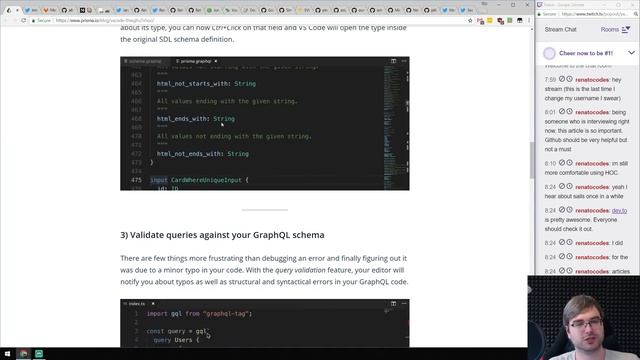Click the '7:59' timestamp in chat
This screenshot has width=640, height=360.
(x=550, y=80)
